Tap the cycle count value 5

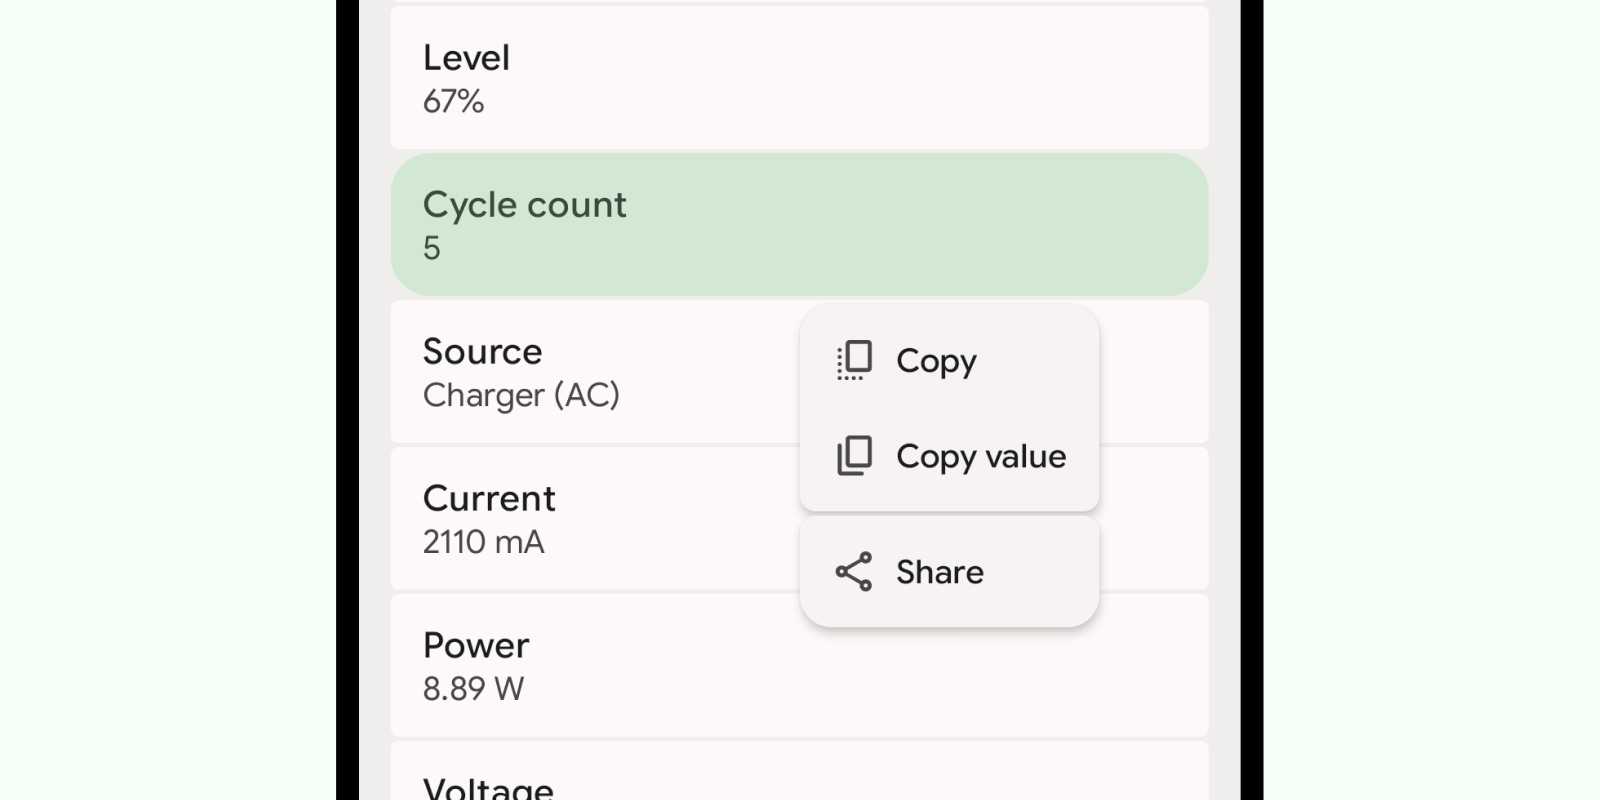point(431,248)
